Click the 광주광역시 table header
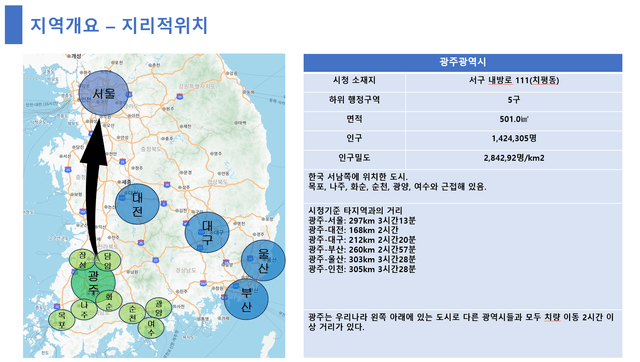640x362 pixels. coord(462,62)
